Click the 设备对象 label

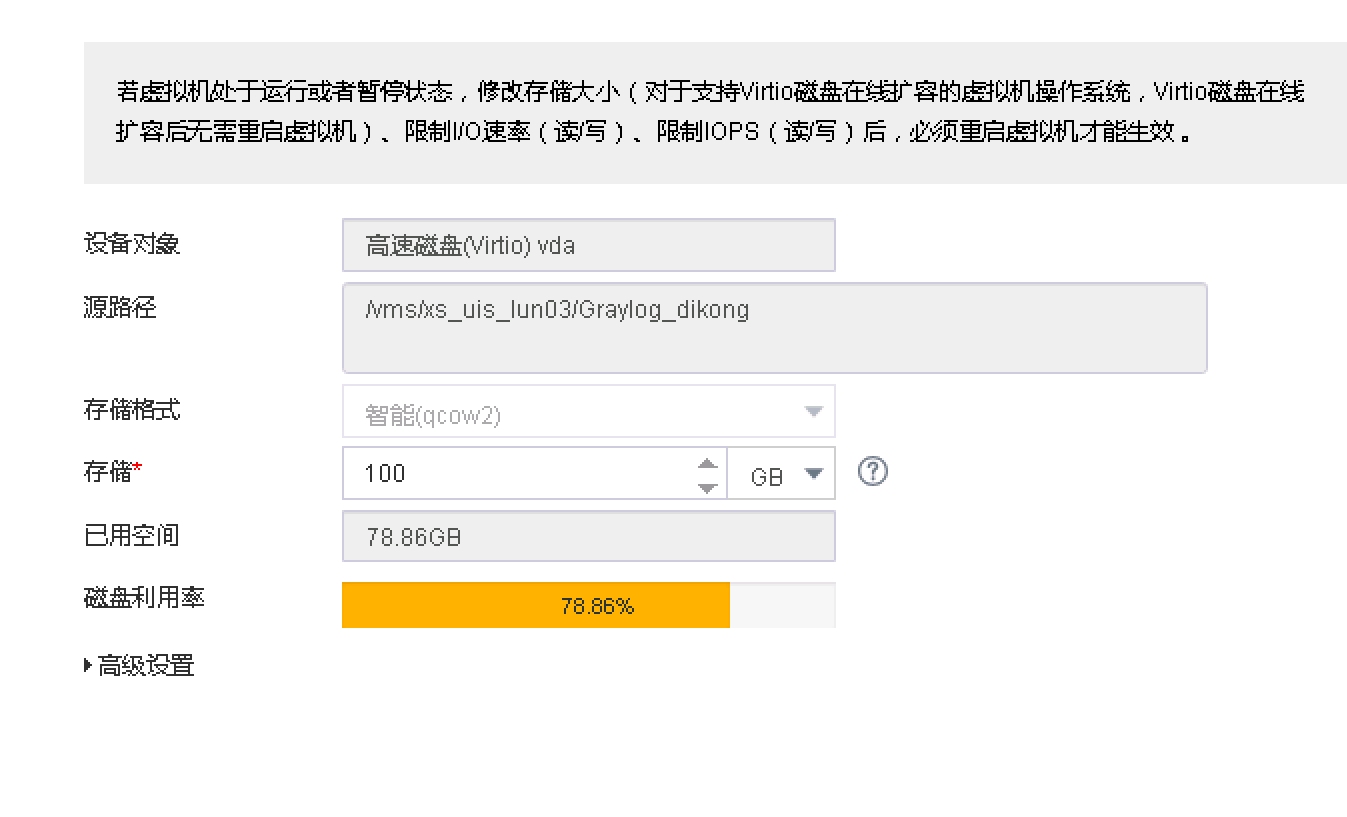(131, 244)
